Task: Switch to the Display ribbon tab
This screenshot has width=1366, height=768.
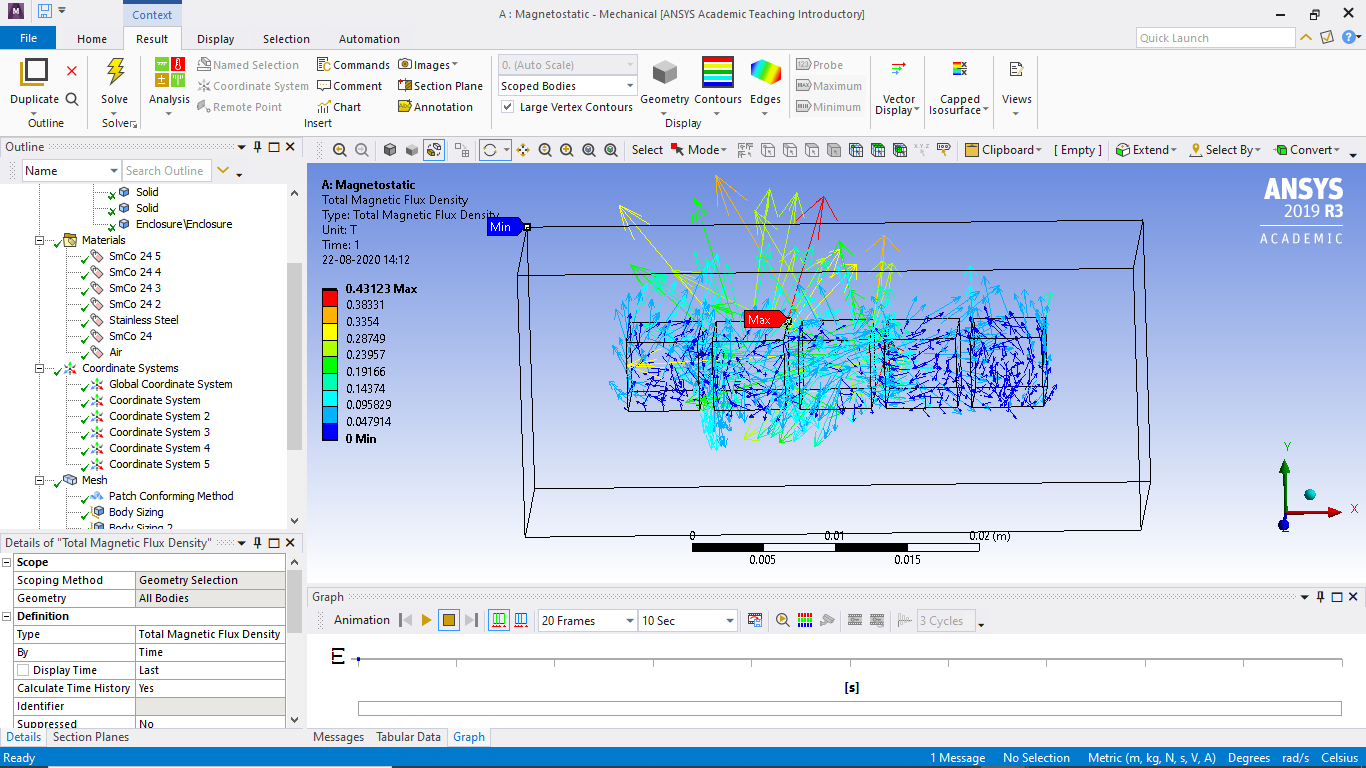Action: (215, 39)
